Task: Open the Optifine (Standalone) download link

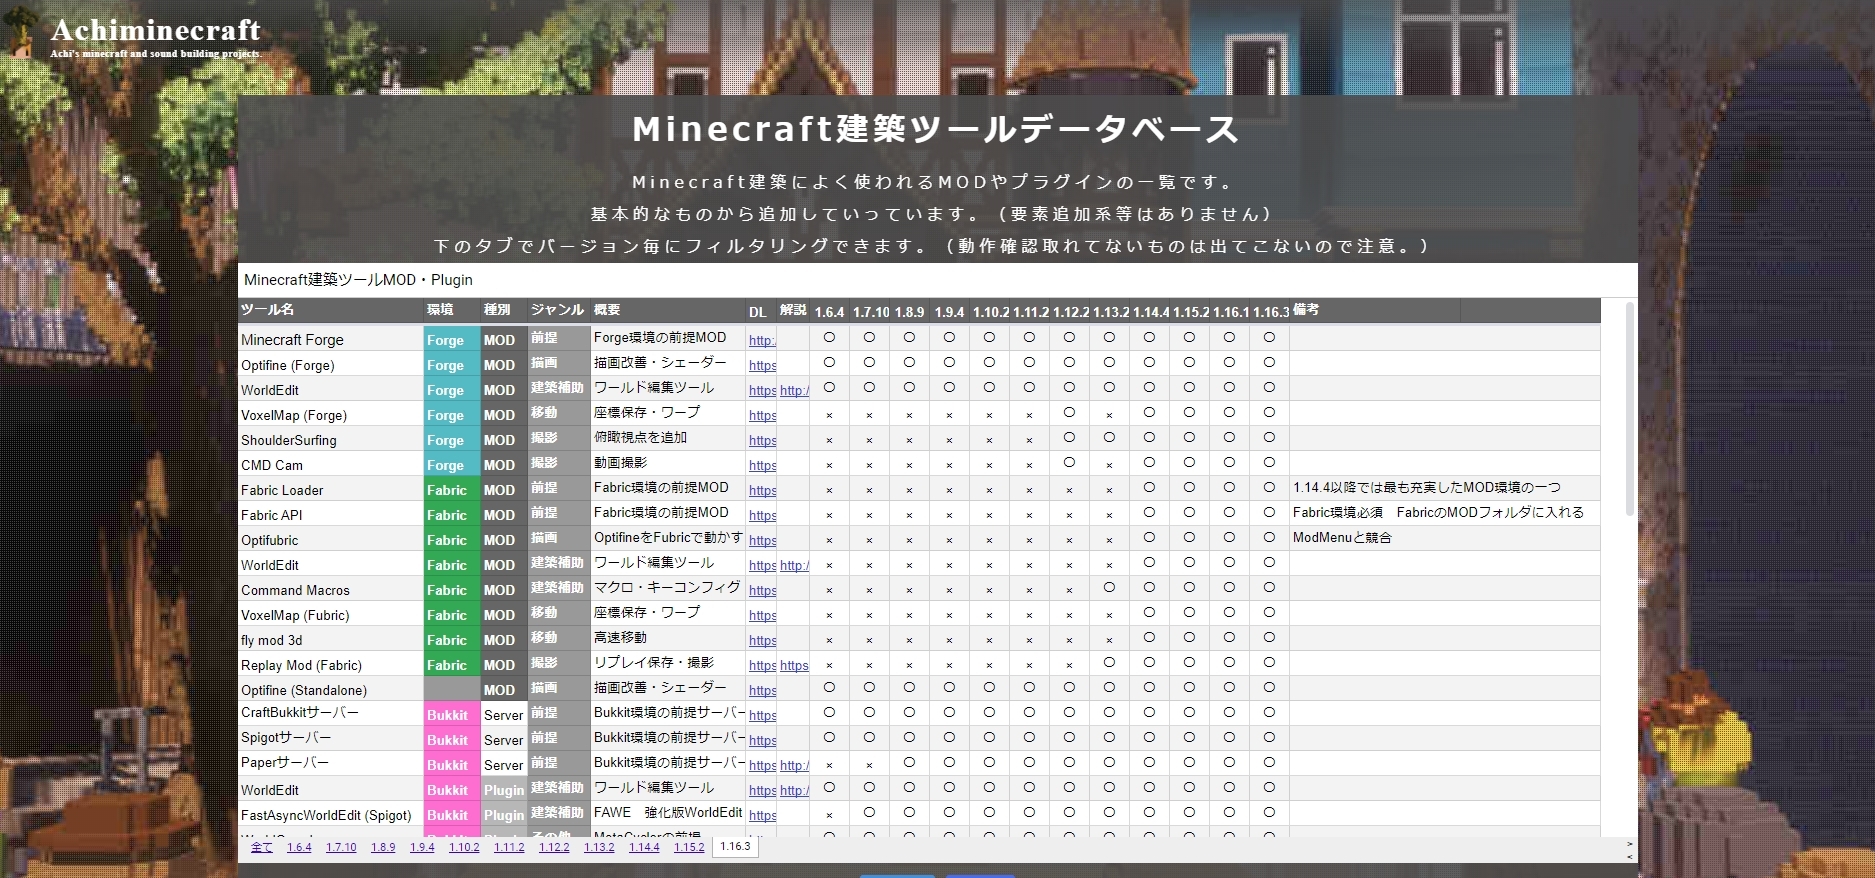Action: tap(762, 690)
